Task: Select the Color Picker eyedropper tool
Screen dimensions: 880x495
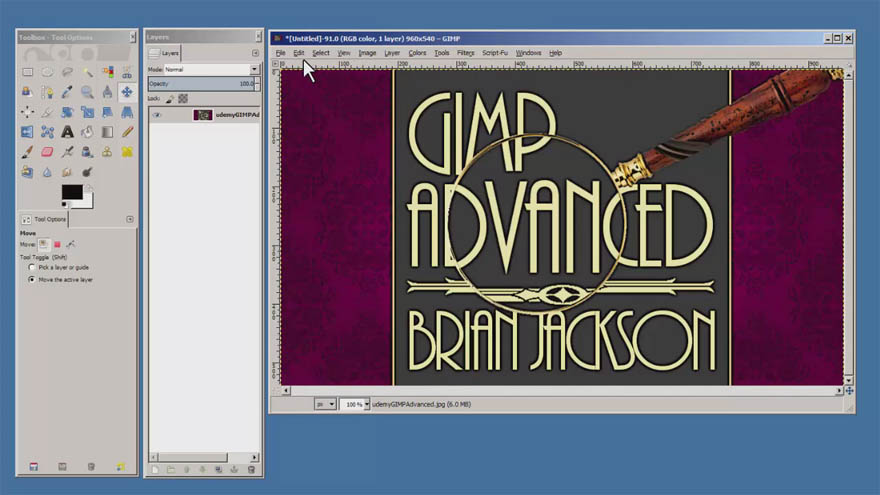Action: coord(67,92)
